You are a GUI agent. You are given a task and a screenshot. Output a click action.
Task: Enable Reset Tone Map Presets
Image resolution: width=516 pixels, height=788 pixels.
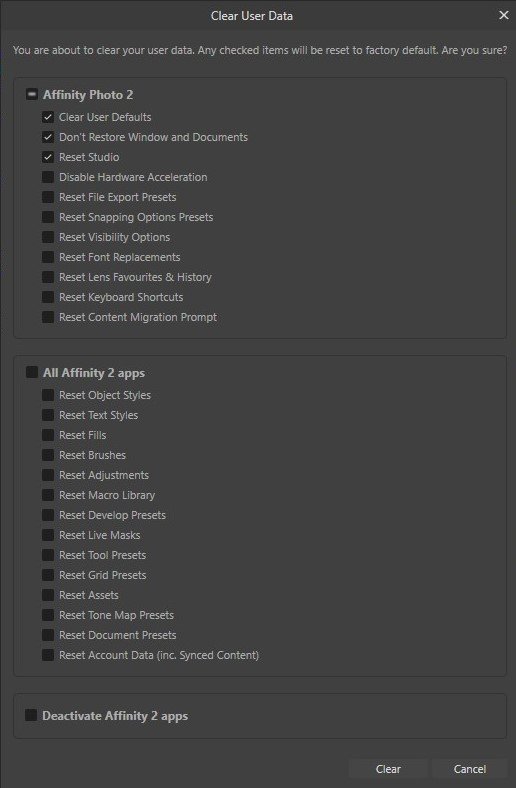point(48,615)
